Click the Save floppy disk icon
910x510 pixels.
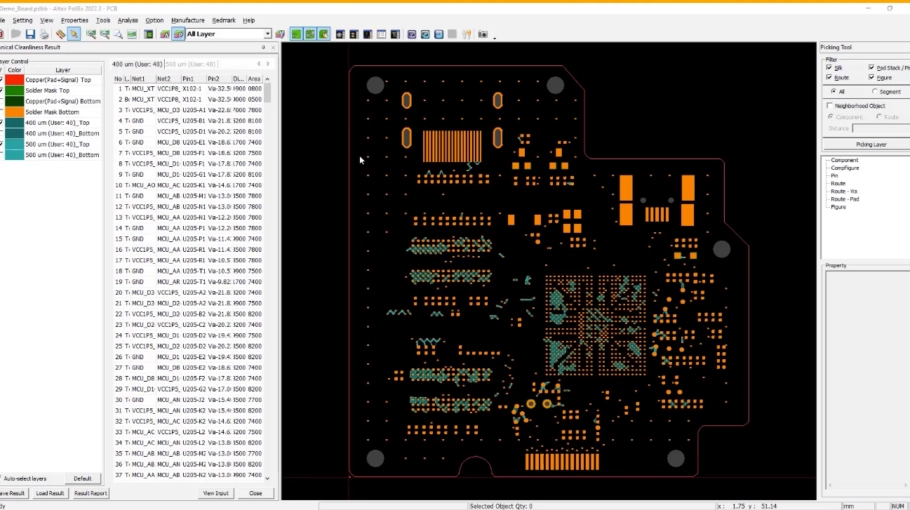tap(30, 34)
